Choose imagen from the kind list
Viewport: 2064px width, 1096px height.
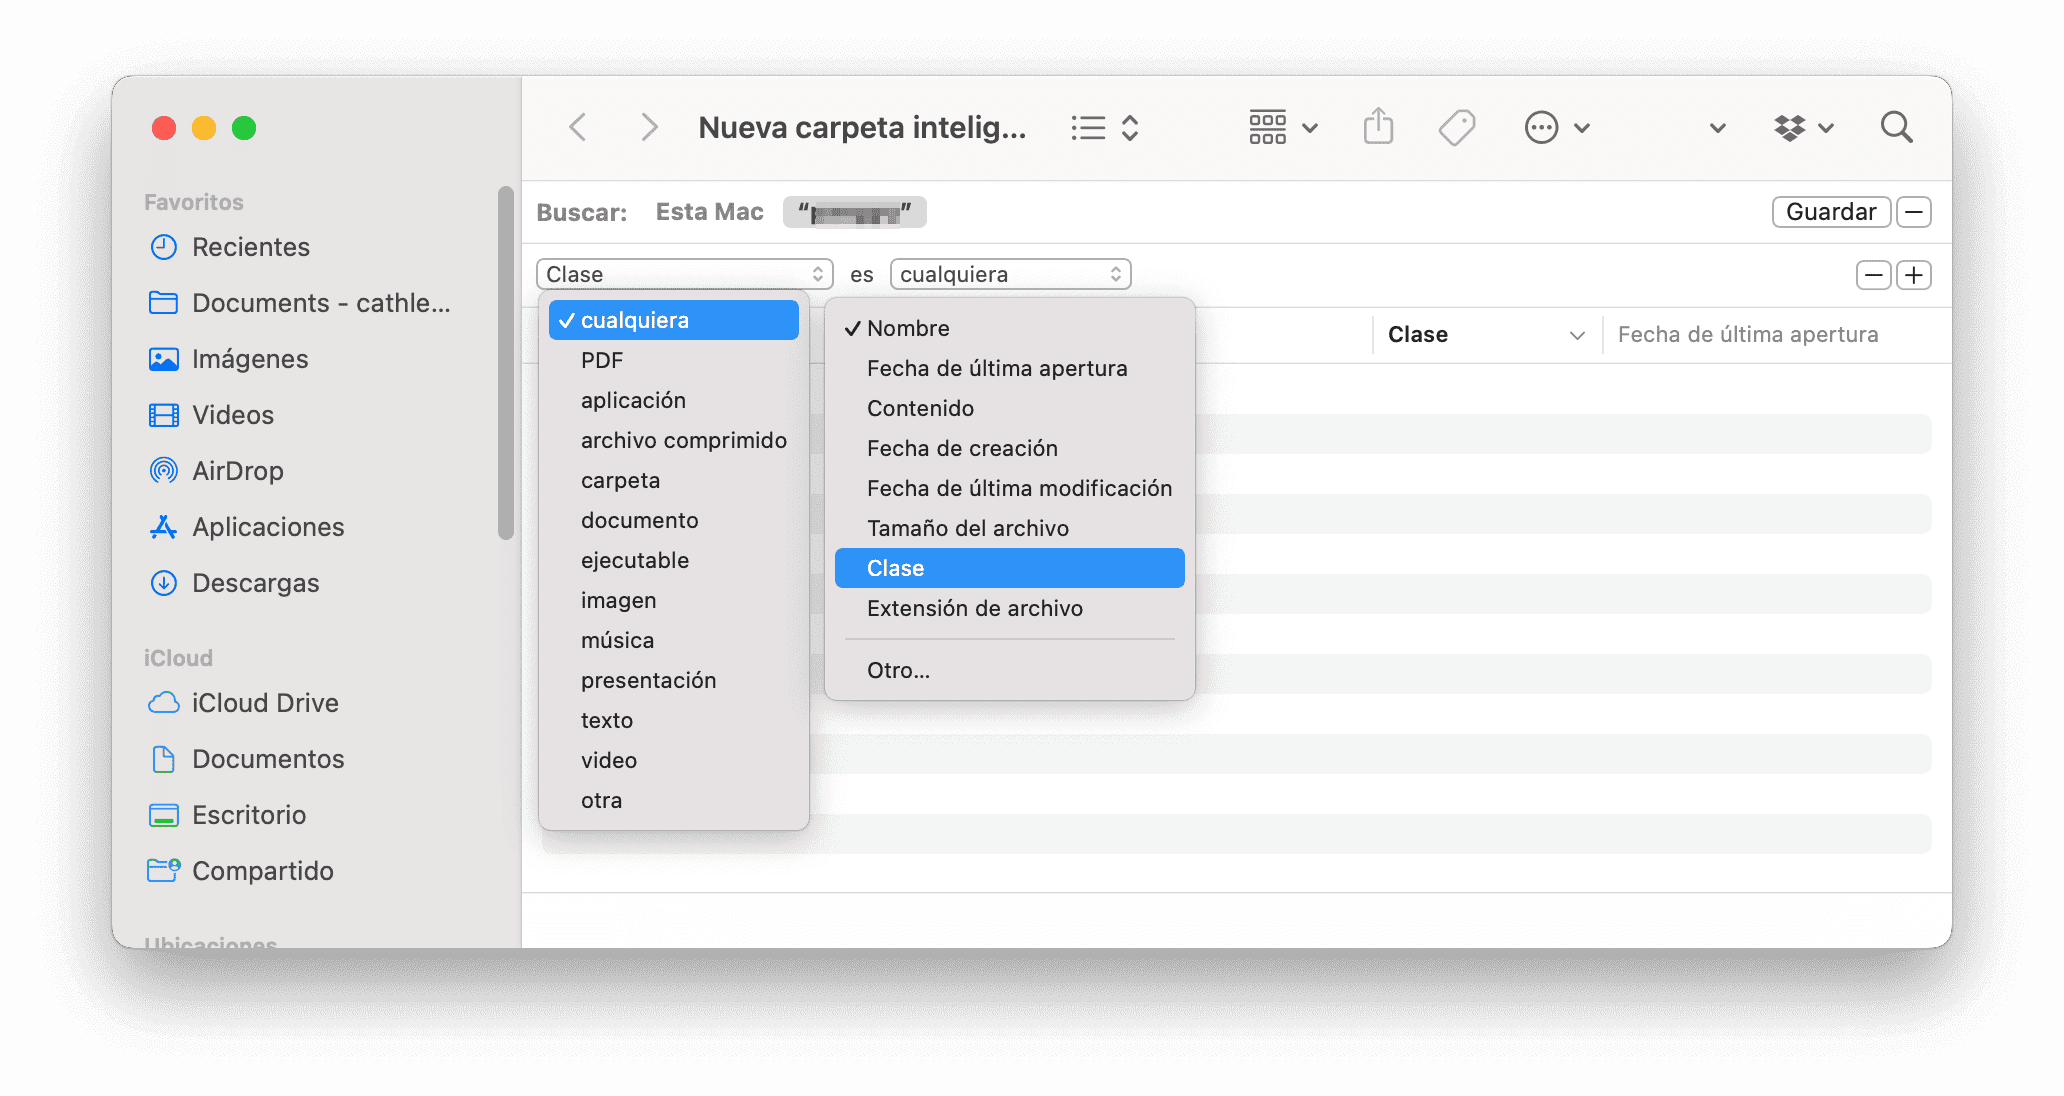coord(674,600)
